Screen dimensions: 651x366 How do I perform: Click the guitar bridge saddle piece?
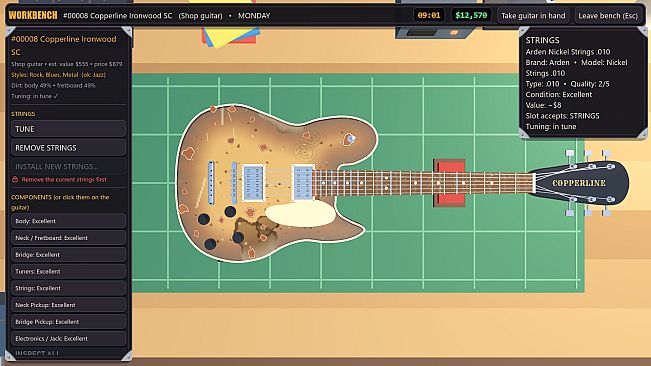click(234, 183)
